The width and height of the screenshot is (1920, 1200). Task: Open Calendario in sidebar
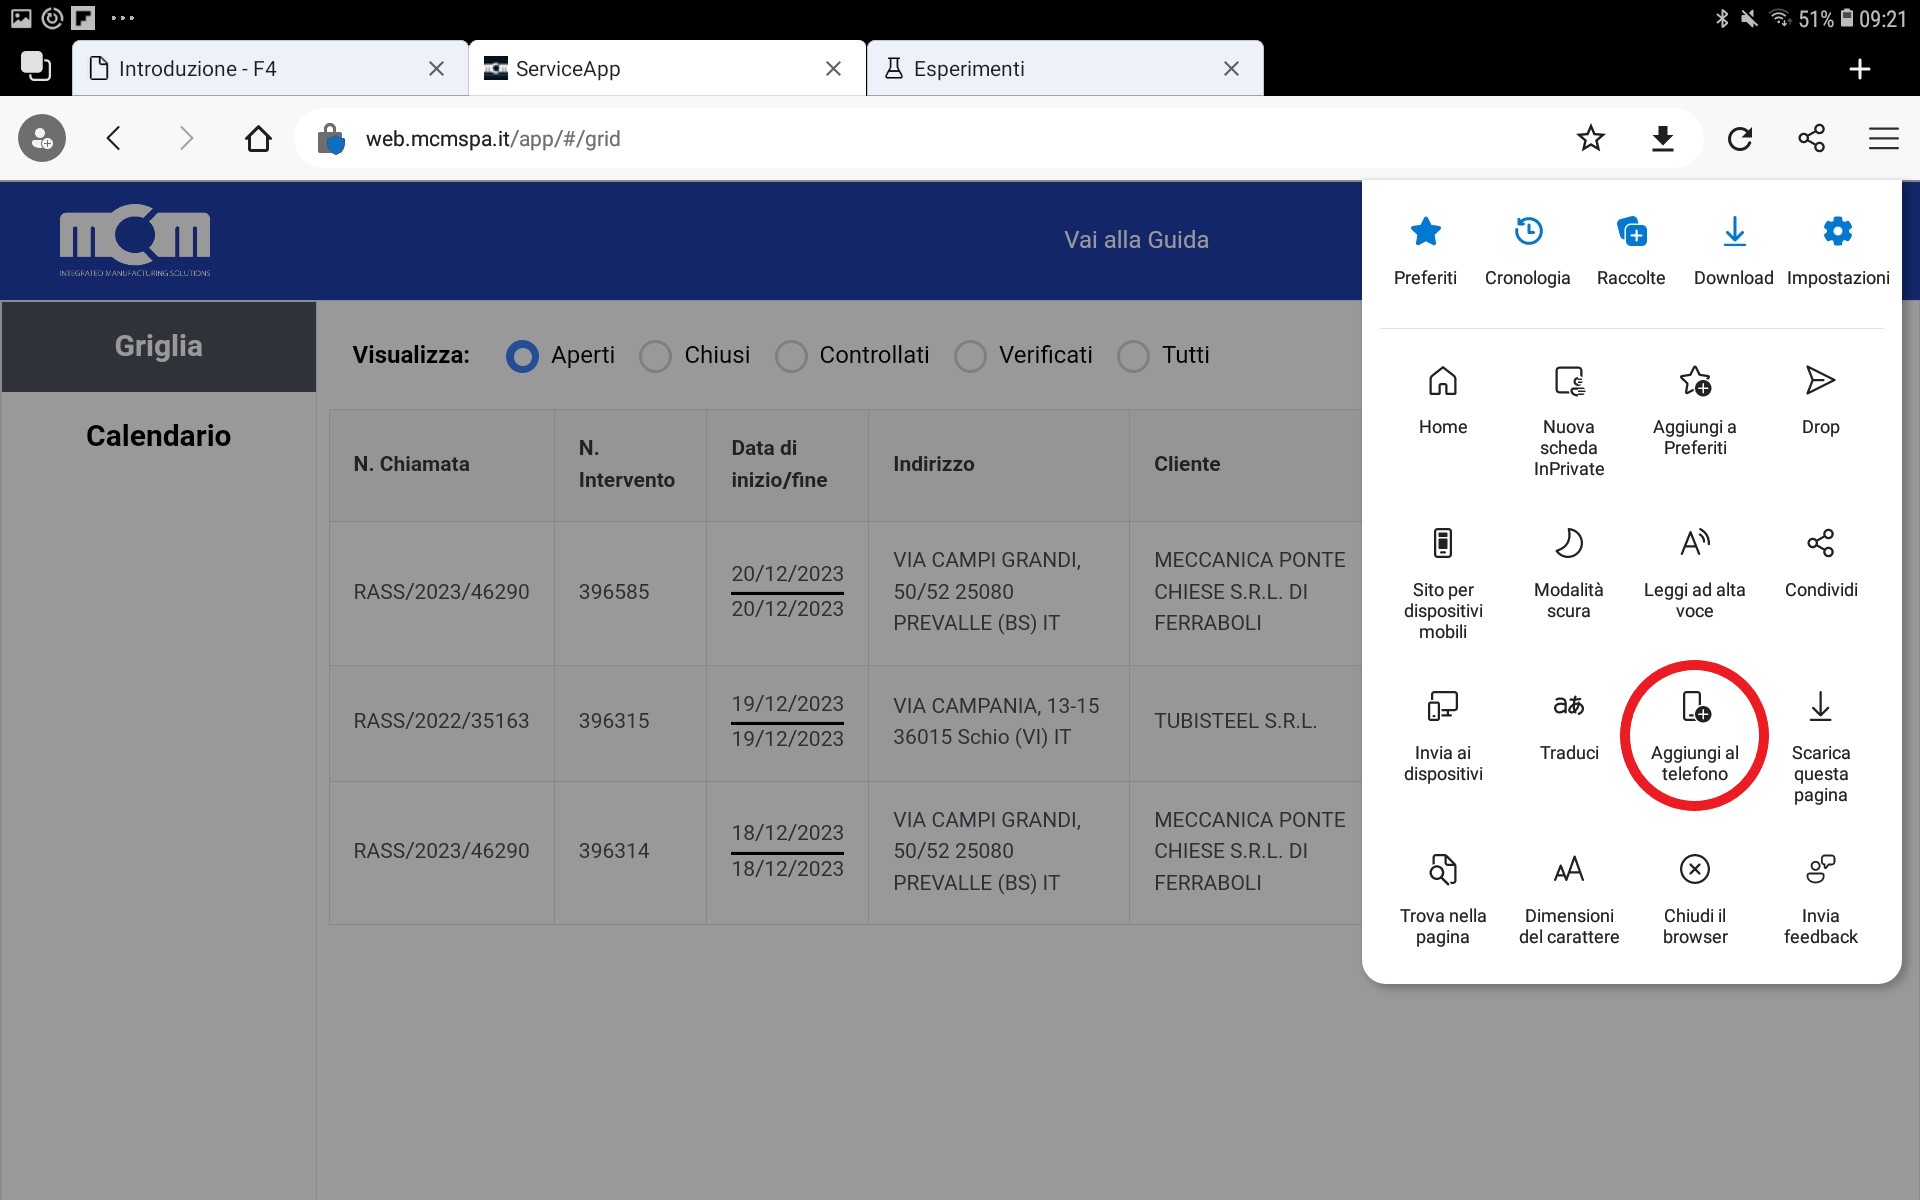pos(158,436)
